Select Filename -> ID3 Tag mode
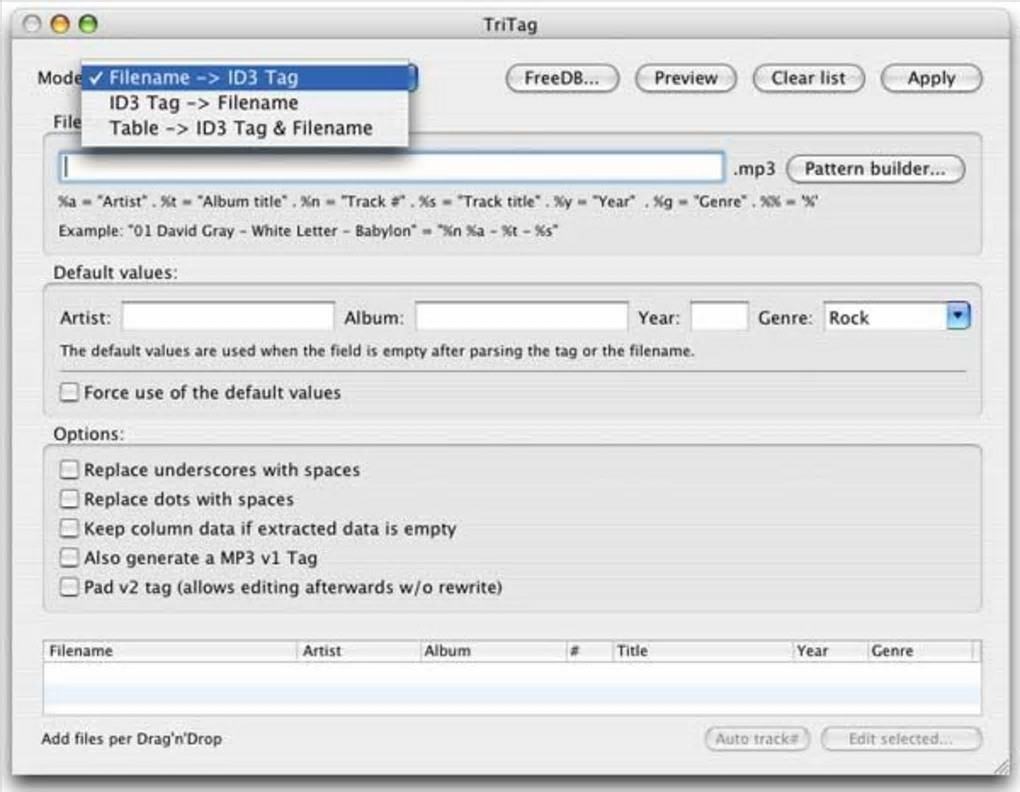This screenshot has height=792, width=1020. [x=245, y=77]
